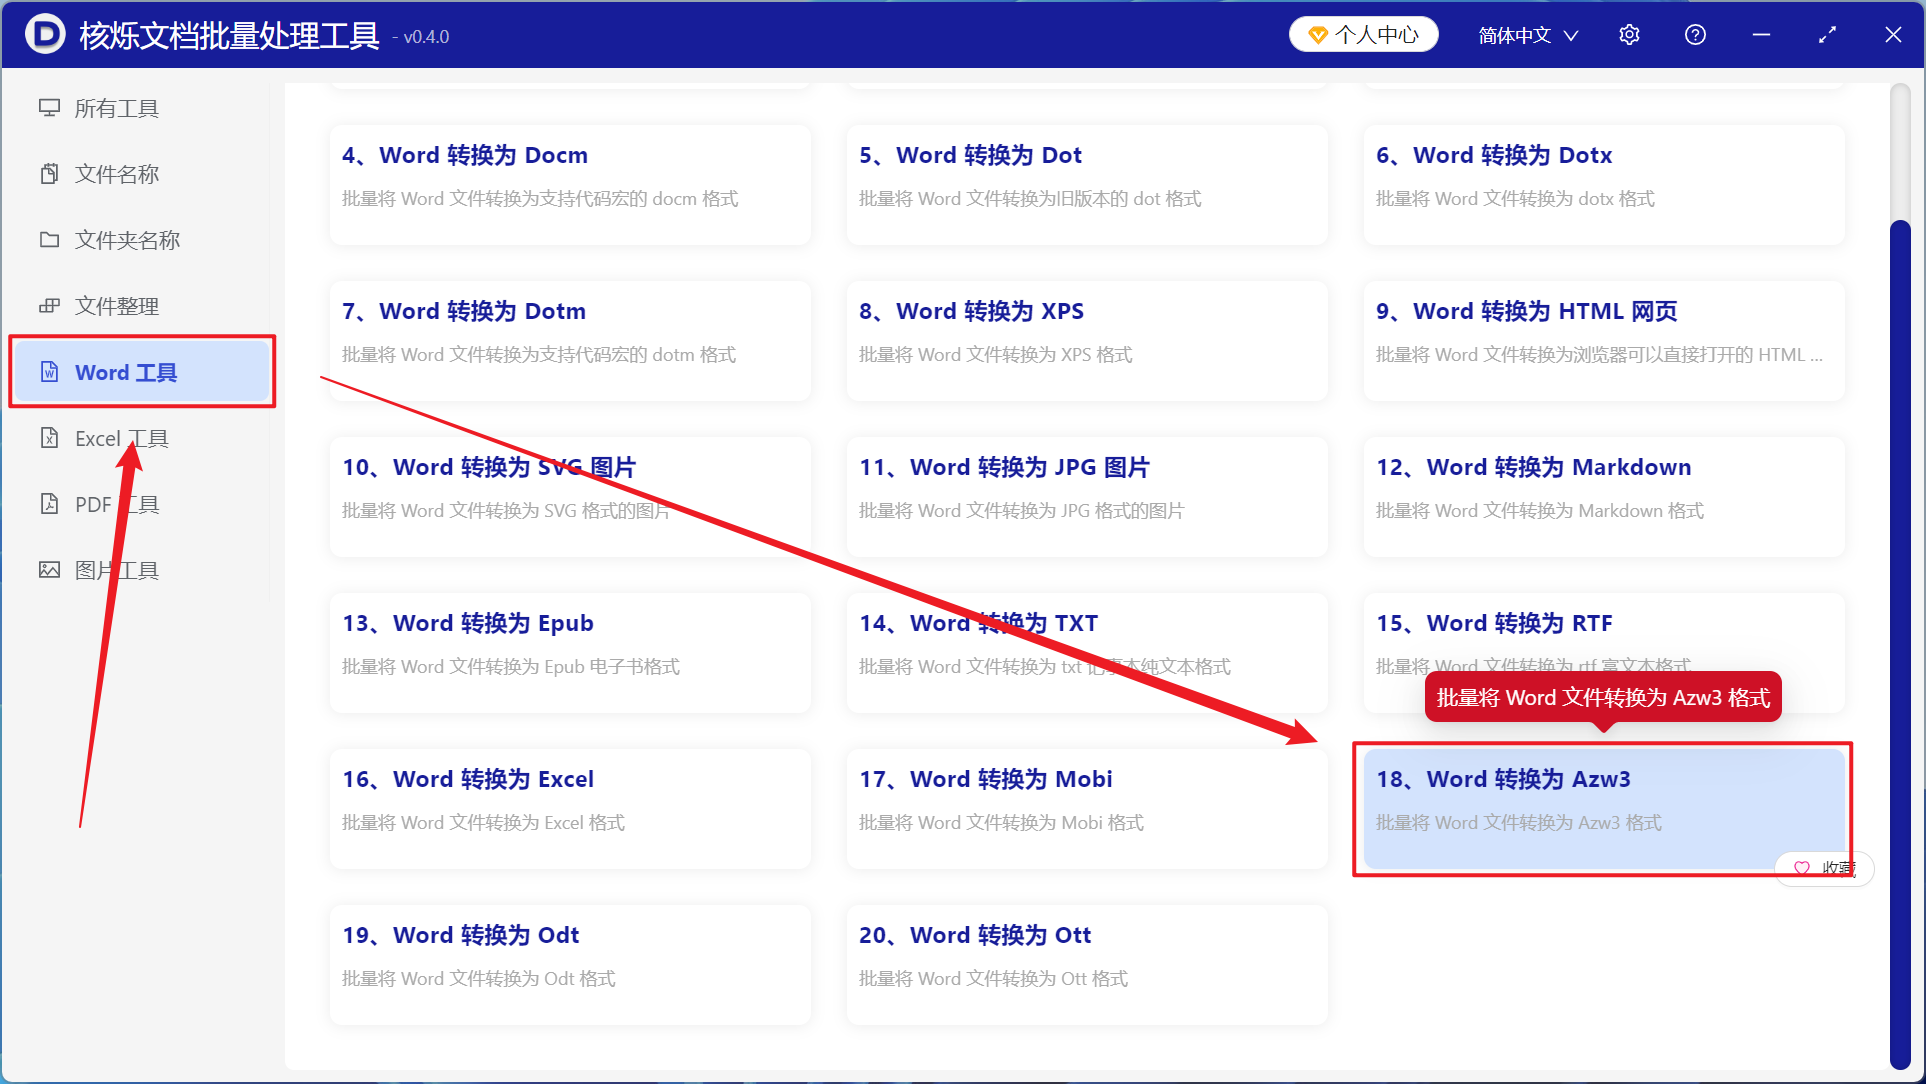The height and width of the screenshot is (1084, 1926).
Task: Open 个人中心 personal center button
Action: click(x=1364, y=35)
